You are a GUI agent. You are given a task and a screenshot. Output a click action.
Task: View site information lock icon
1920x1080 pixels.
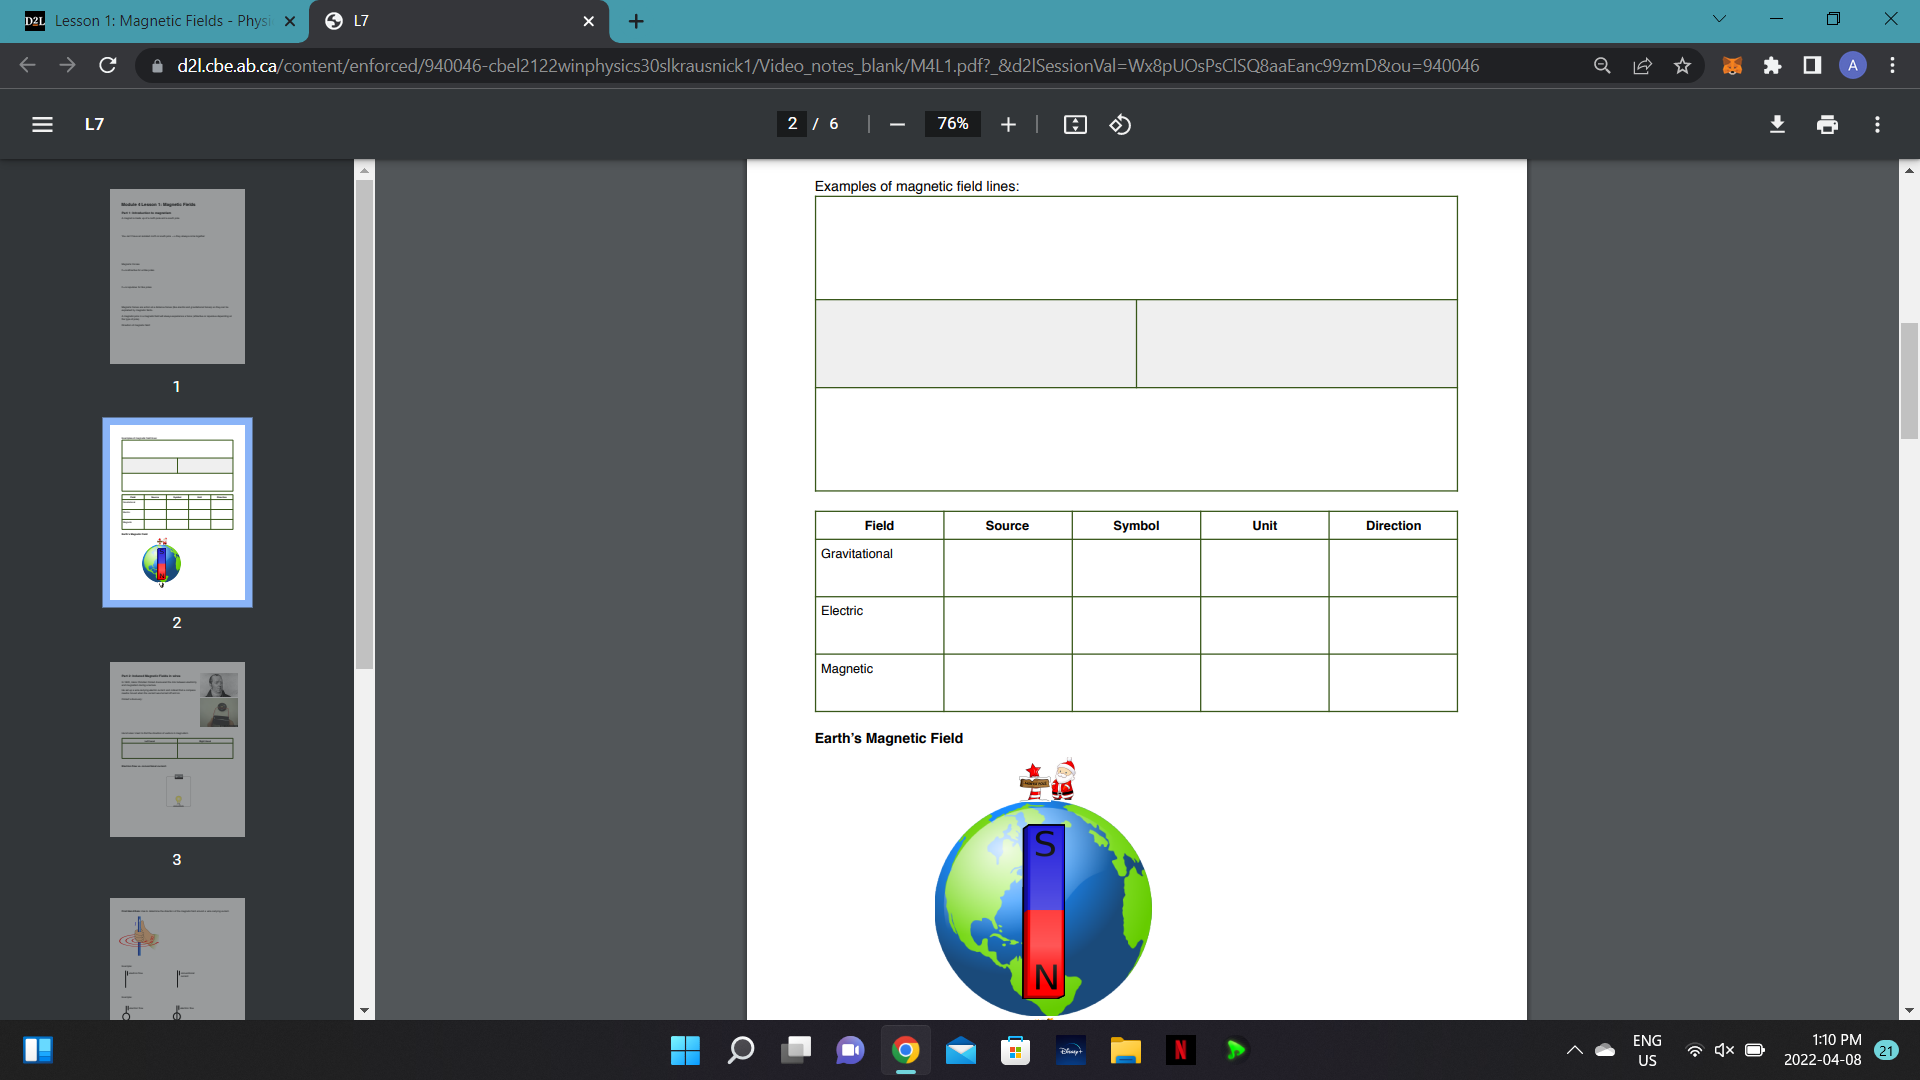click(x=156, y=66)
